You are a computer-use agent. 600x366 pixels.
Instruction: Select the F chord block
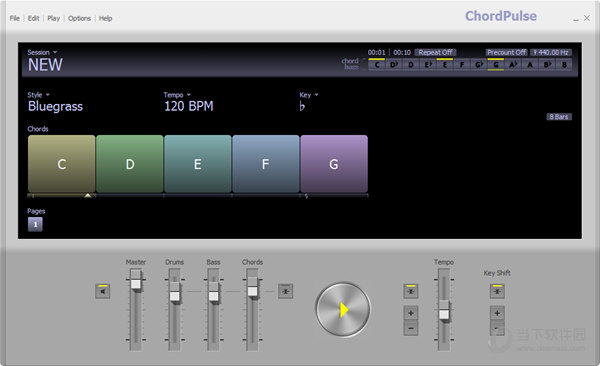tap(266, 164)
